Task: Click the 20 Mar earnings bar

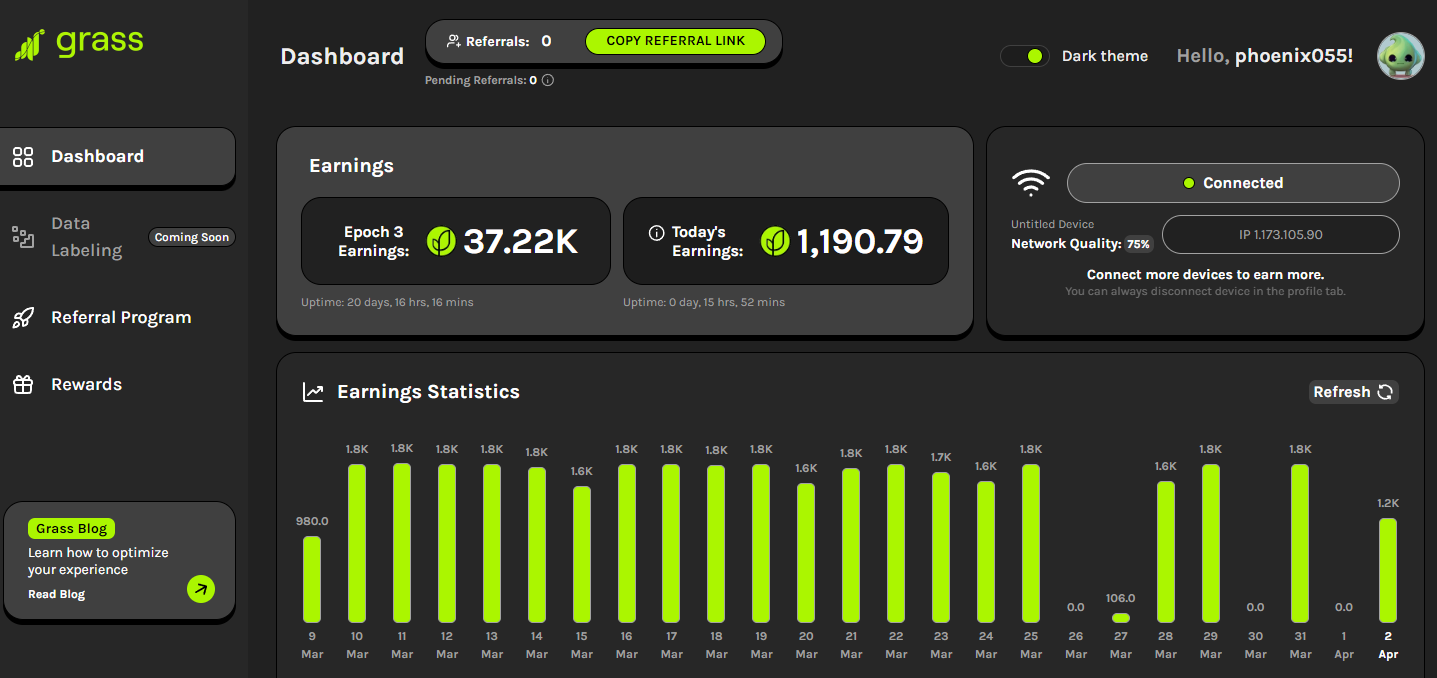Action: pos(806,553)
